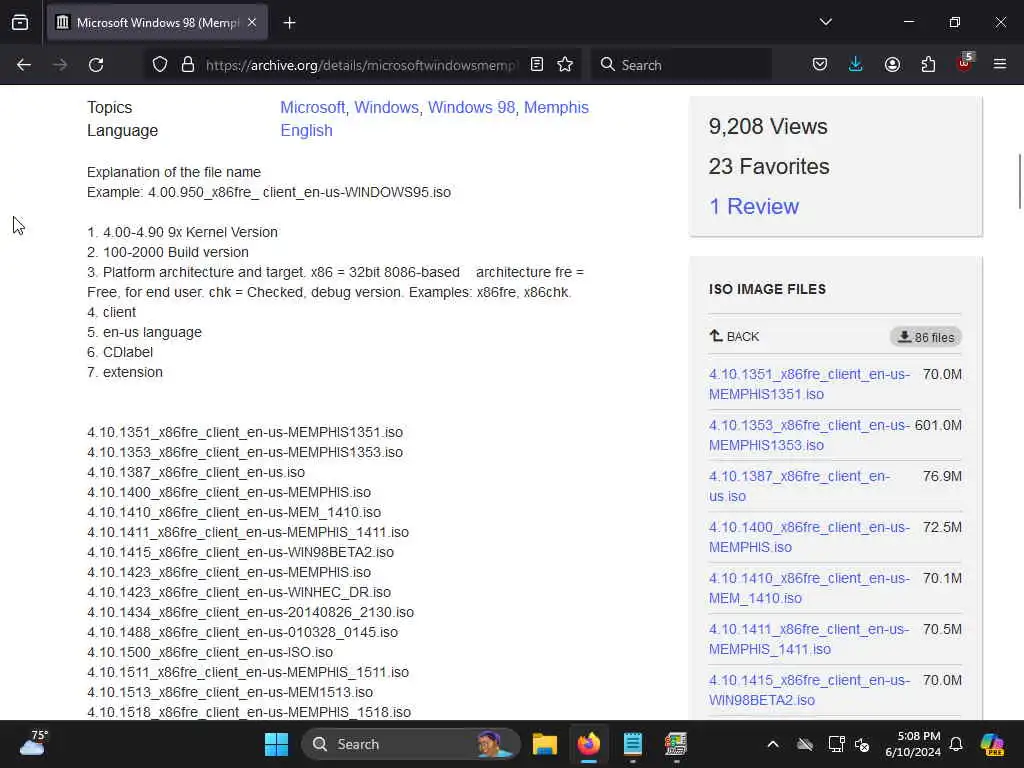Open the muted volume tray icon
Screen dimensions: 1024x768
(x=863, y=744)
